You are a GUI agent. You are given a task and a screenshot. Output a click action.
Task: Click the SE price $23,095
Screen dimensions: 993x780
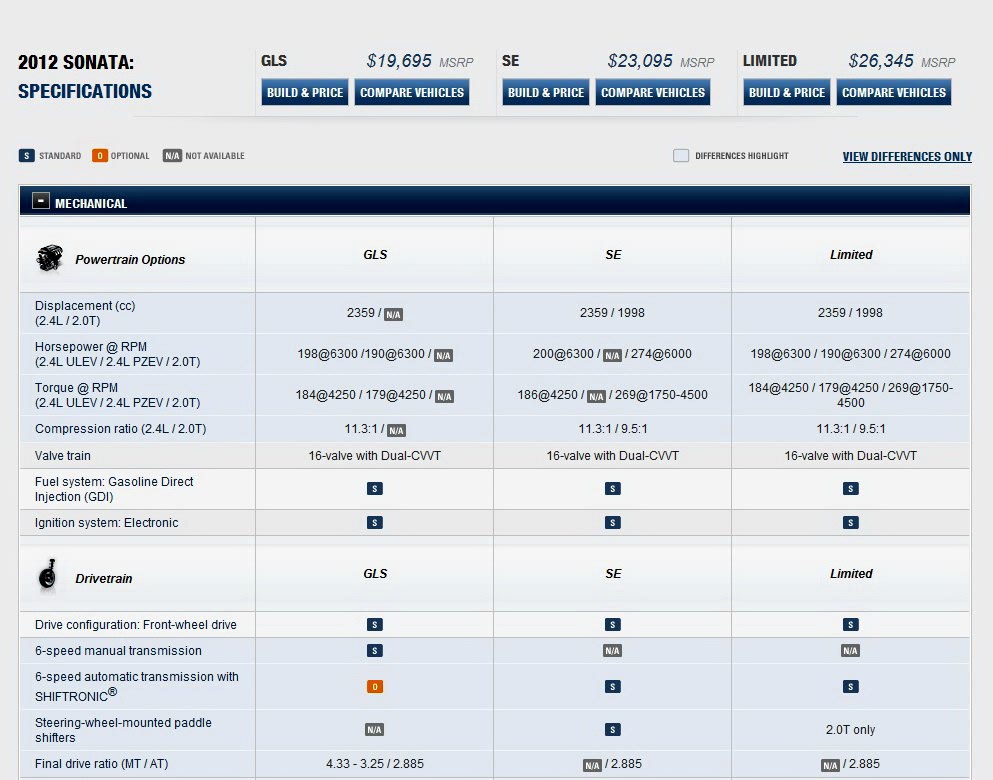(x=640, y=61)
